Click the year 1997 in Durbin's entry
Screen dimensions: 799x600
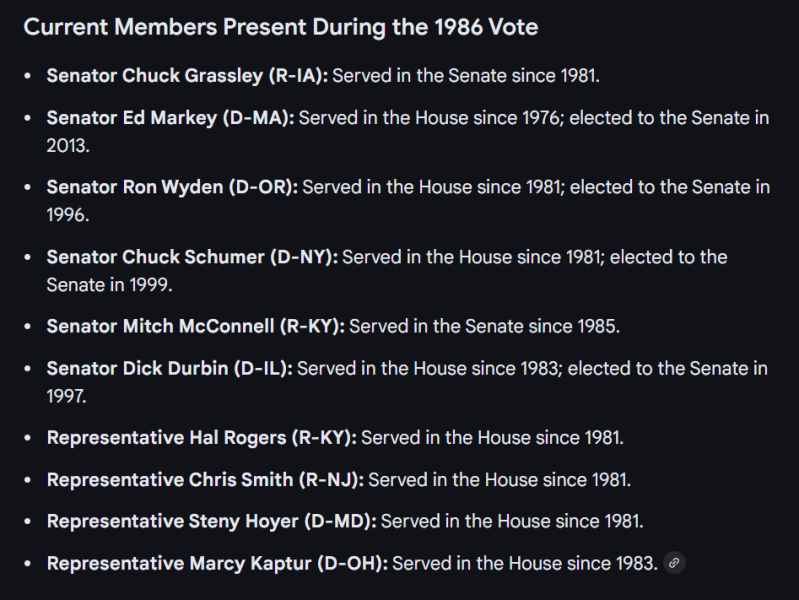coord(67,396)
